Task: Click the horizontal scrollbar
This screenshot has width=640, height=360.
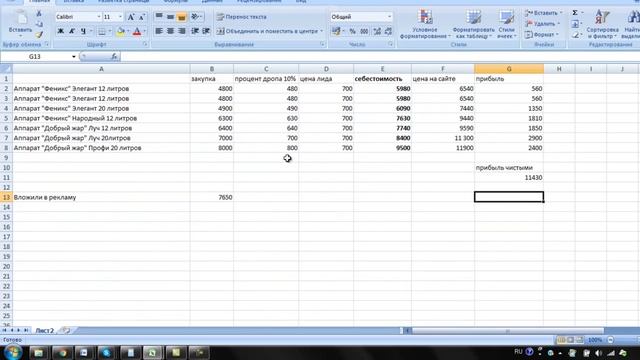Action: [508, 331]
